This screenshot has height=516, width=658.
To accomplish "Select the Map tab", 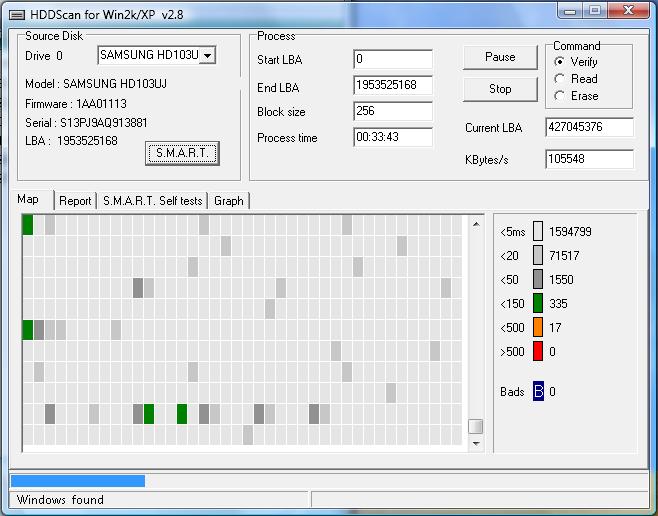I will (28, 200).
